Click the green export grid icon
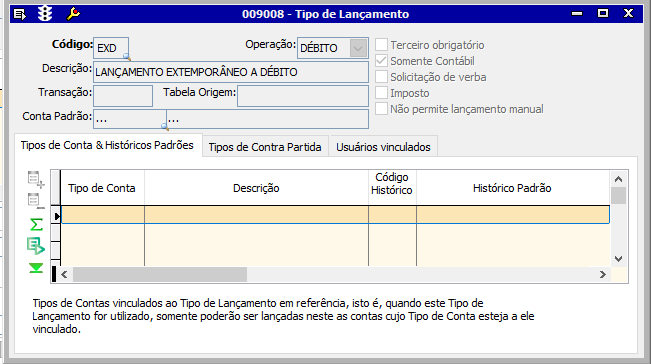The height and width of the screenshot is (364, 651). click(x=36, y=246)
